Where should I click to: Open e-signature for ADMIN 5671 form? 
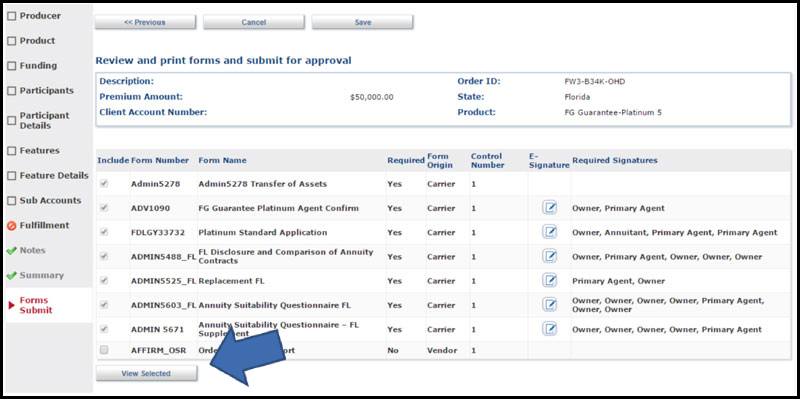pyautogui.click(x=549, y=329)
